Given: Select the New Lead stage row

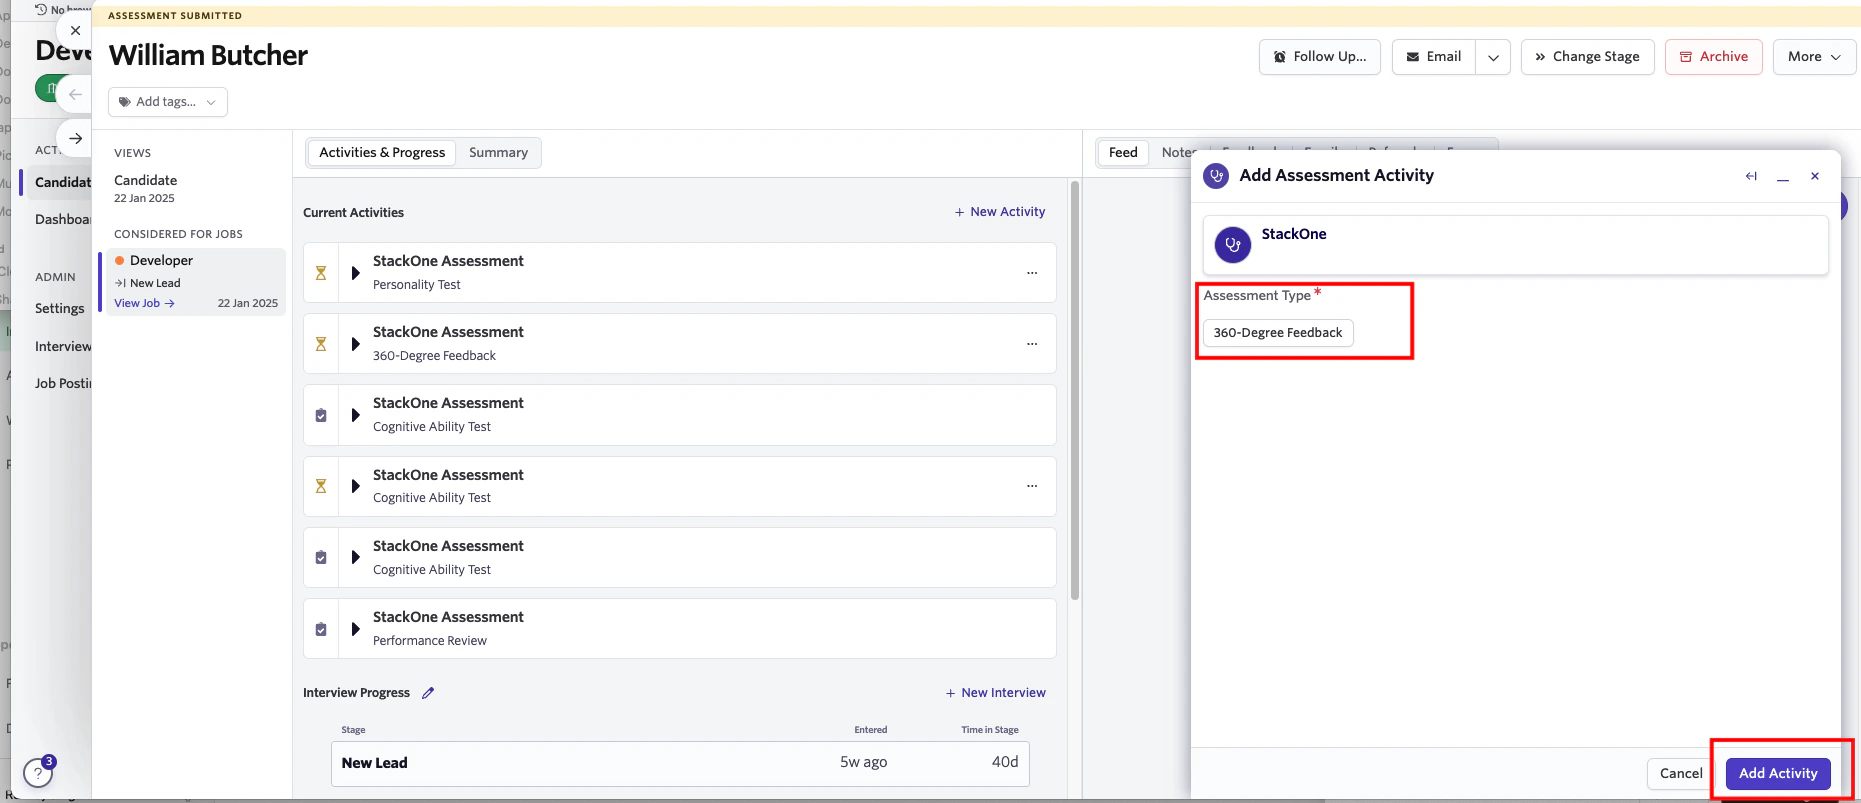Looking at the screenshot, I should pyautogui.click(x=680, y=763).
